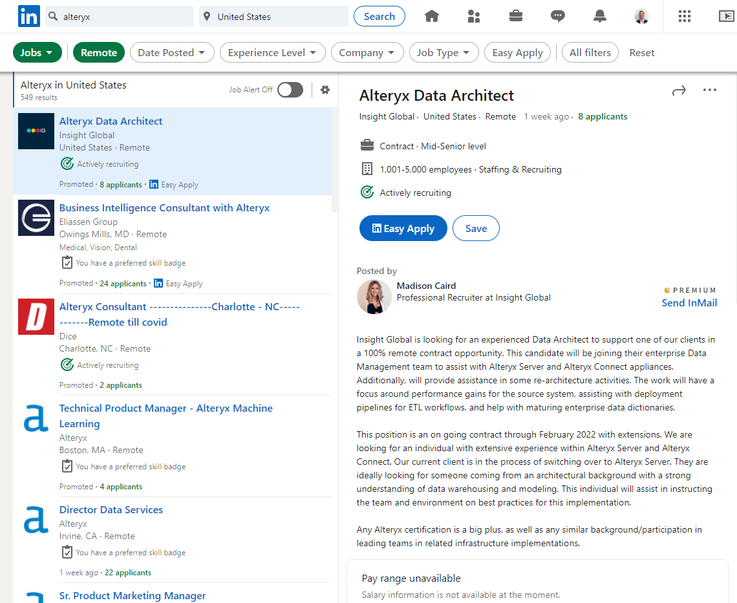Expand the Date Posted dropdown
Viewport: 737px width, 603px height.
[x=172, y=53]
